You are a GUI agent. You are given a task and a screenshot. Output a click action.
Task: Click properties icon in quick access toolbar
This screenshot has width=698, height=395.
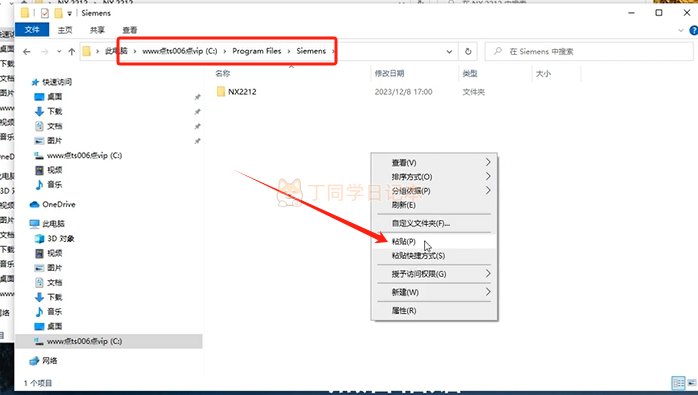(45, 13)
